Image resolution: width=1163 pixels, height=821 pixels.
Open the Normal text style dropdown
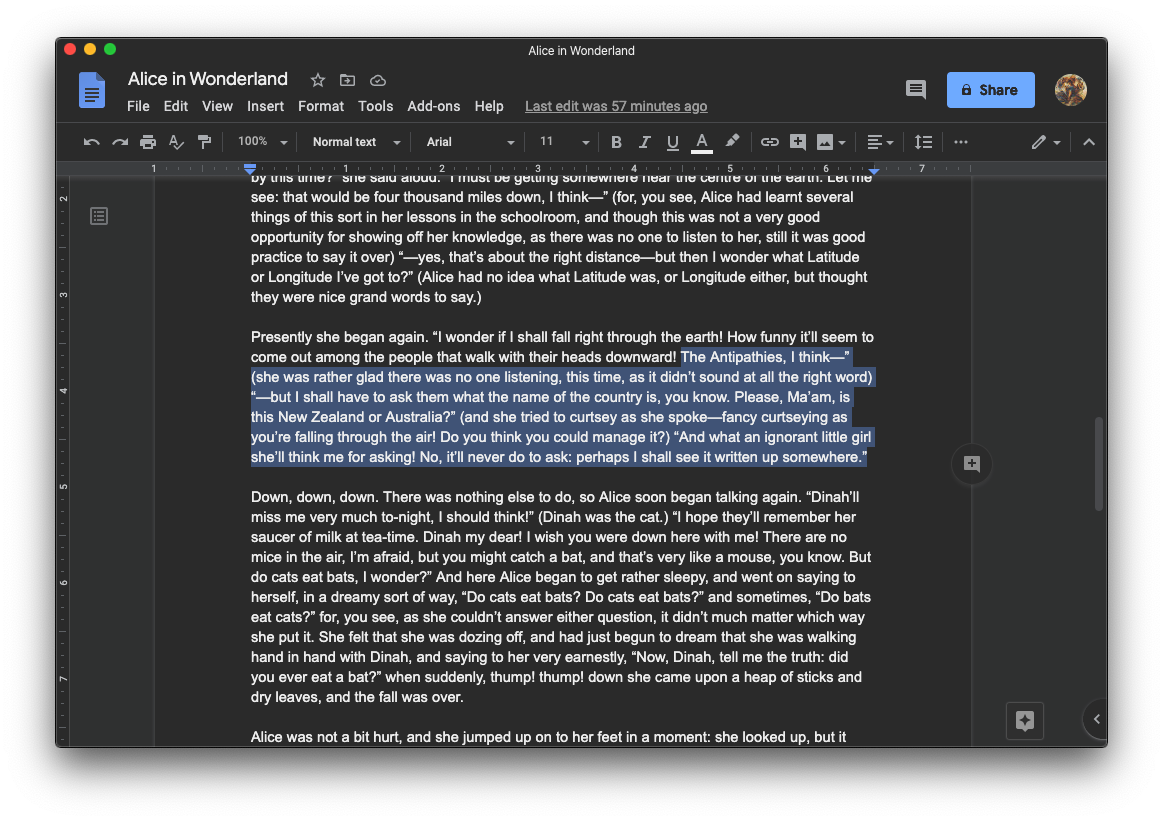[x=356, y=142]
